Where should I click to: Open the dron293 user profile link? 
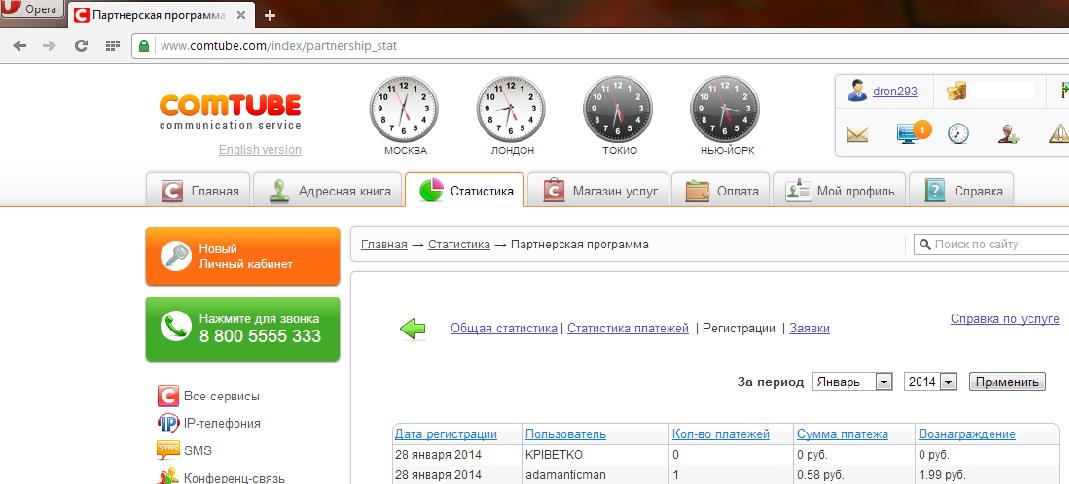click(895, 91)
